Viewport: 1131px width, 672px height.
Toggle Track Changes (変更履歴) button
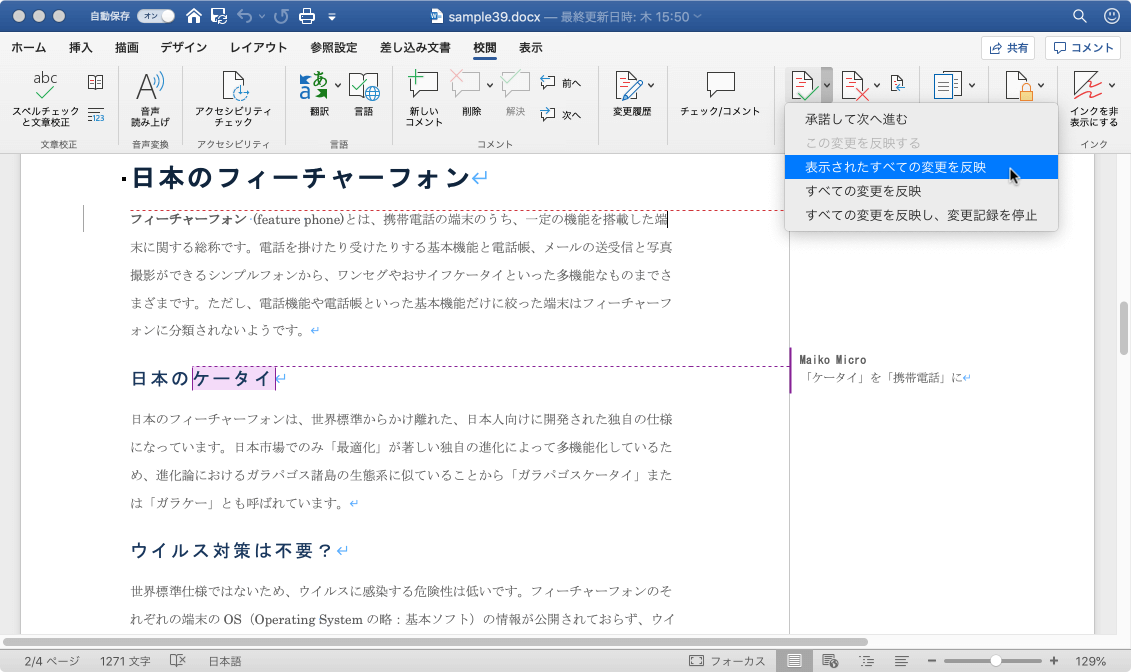click(x=627, y=88)
